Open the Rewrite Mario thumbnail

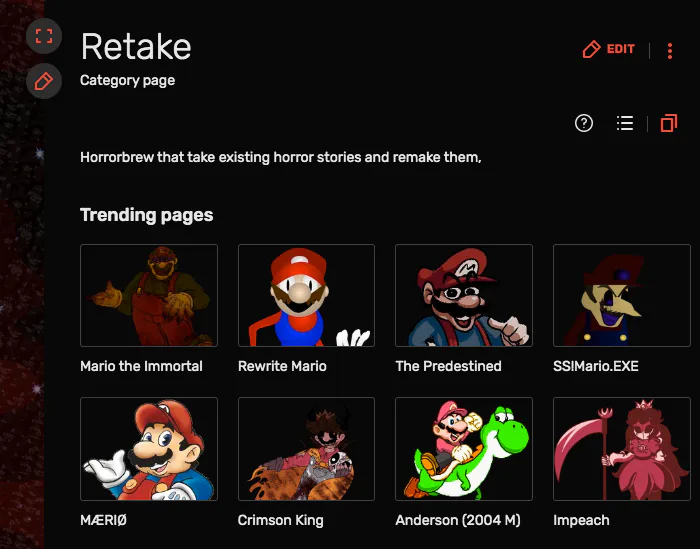pyautogui.click(x=306, y=295)
